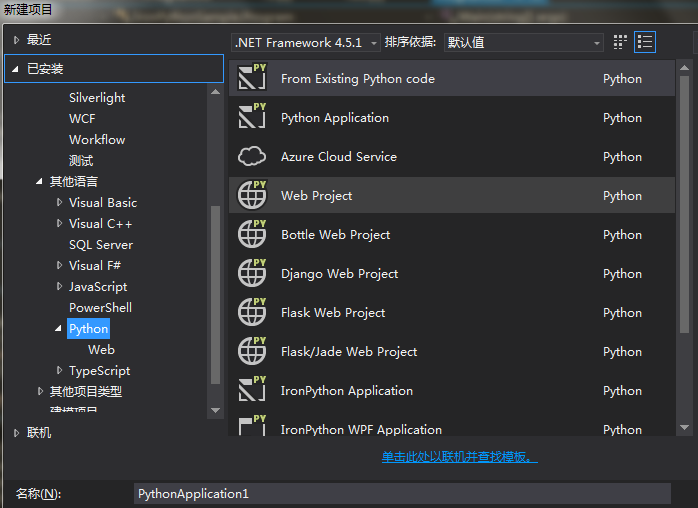Image resolution: width=698 pixels, height=508 pixels.
Task: Select Flask/Jade Web Project template name
Action: 349,352
